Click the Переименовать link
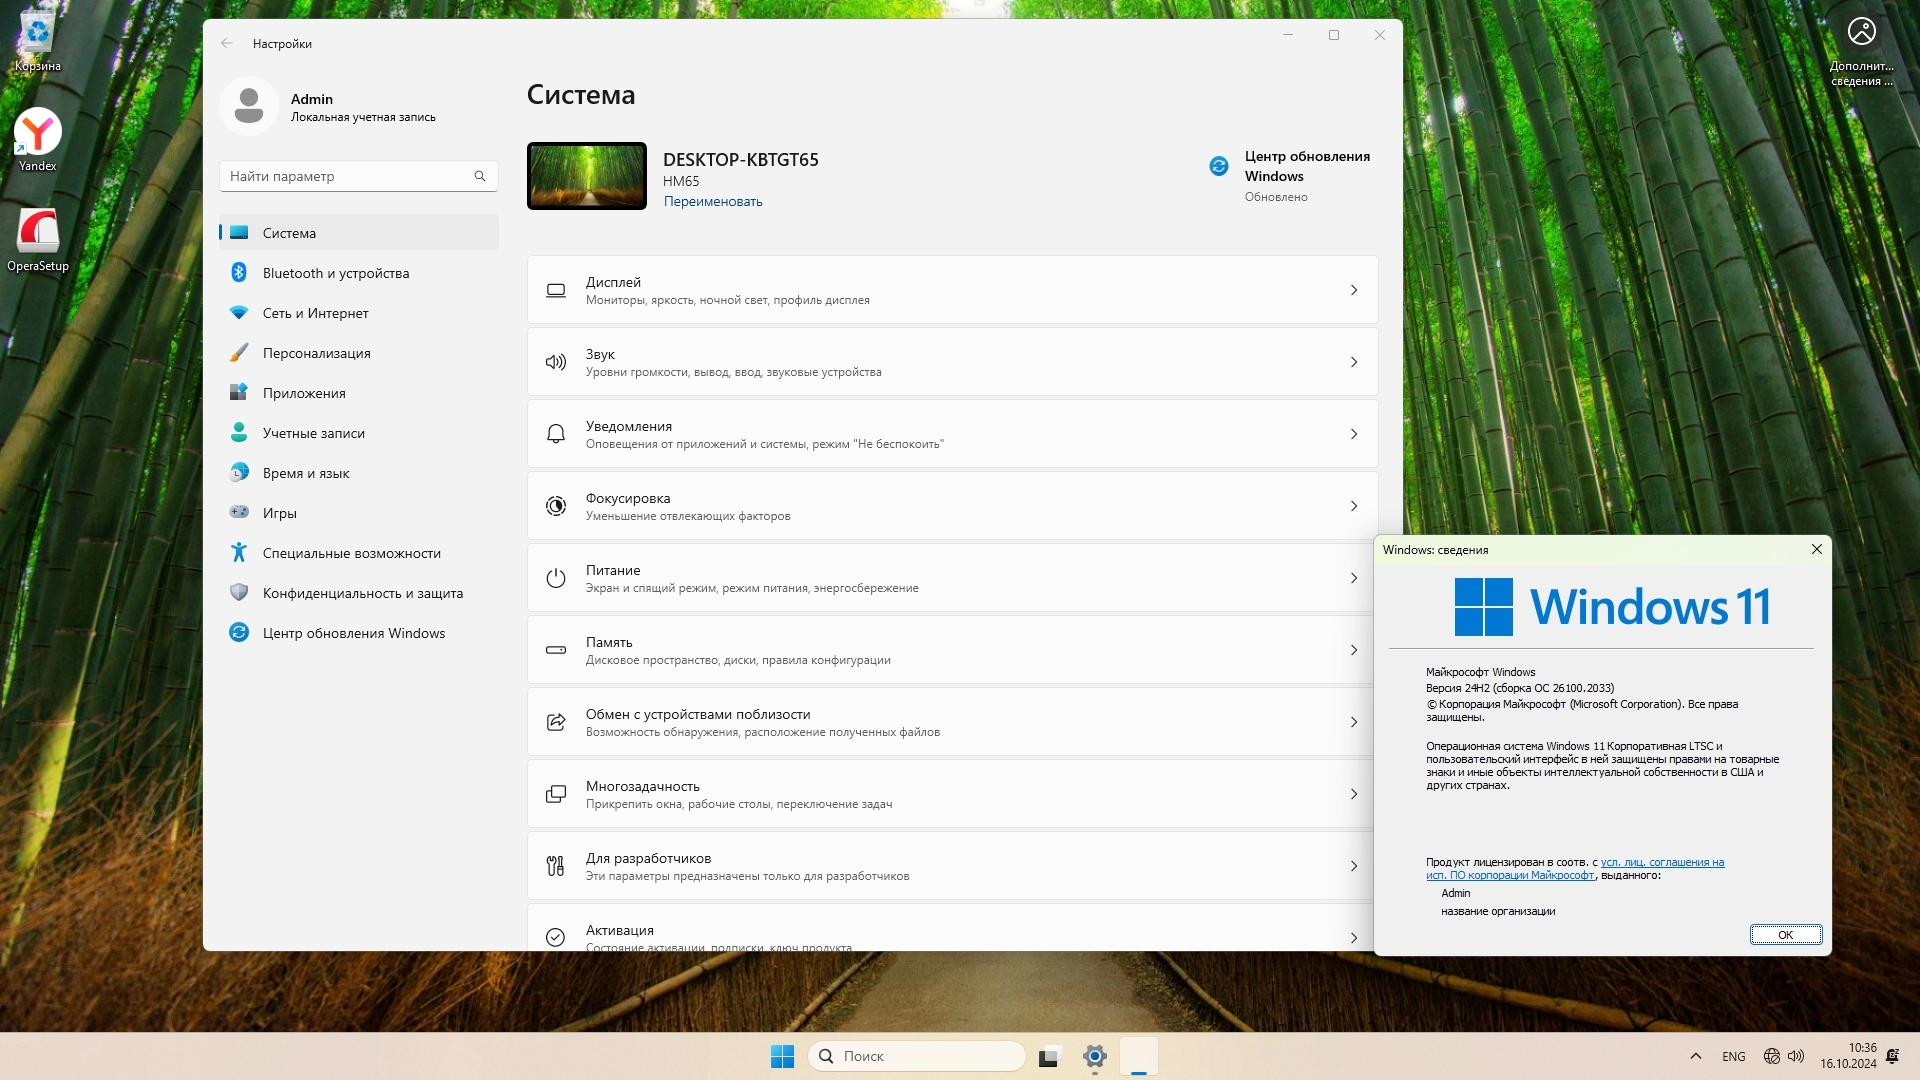 (712, 201)
